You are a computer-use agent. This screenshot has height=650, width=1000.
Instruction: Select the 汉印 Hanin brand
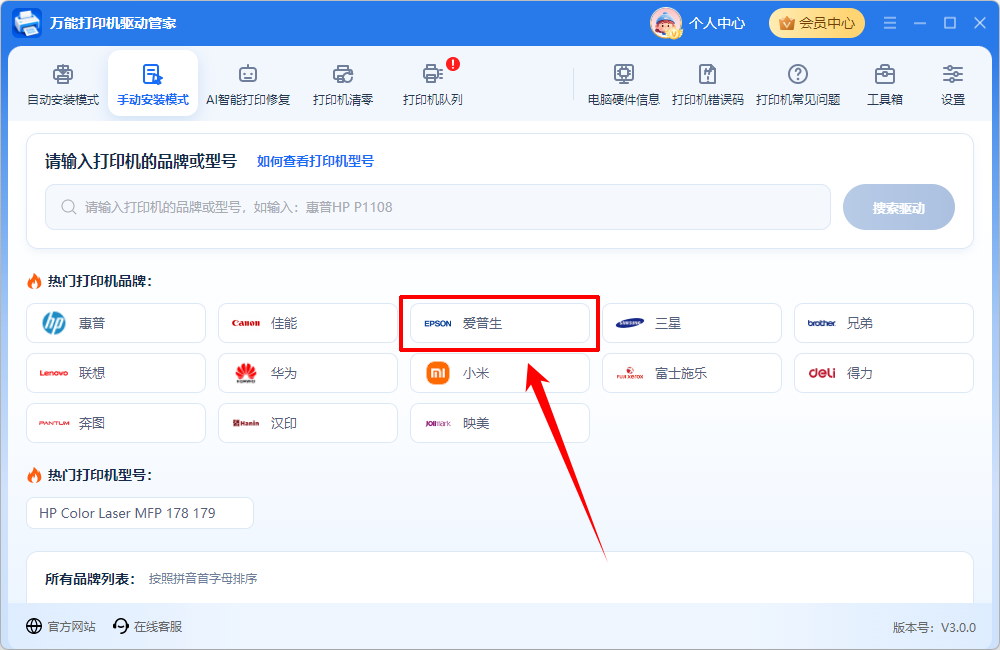[x=308, y=423]
